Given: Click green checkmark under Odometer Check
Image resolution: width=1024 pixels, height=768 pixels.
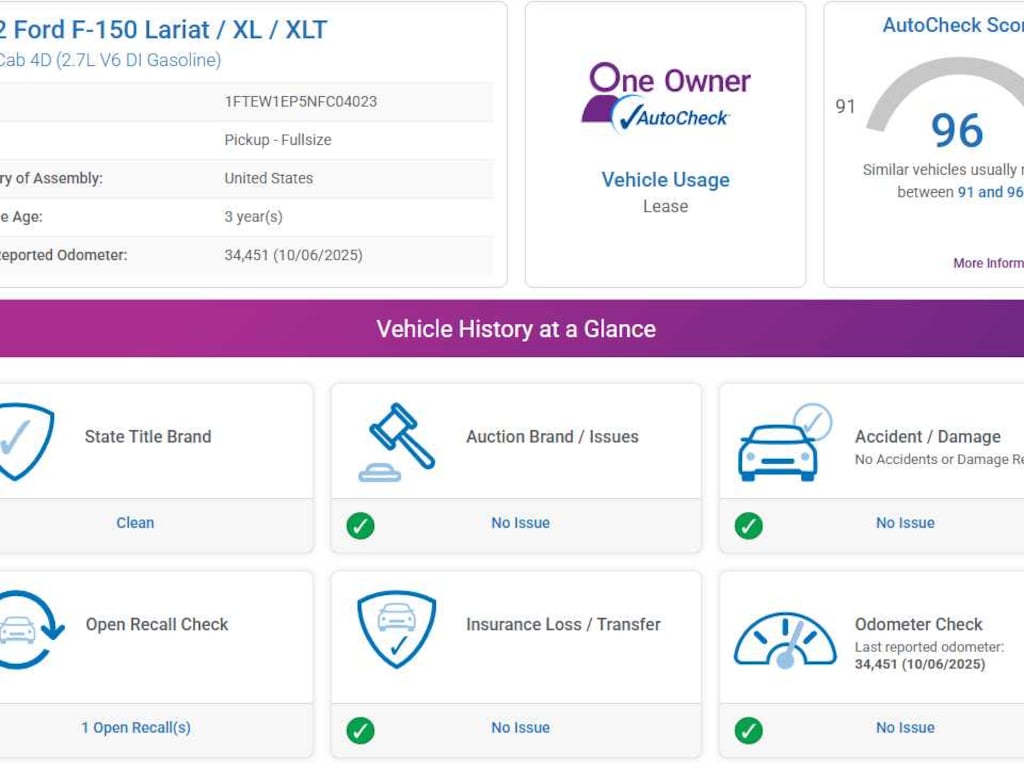Looking at the screenshot, I should point(748,730).
